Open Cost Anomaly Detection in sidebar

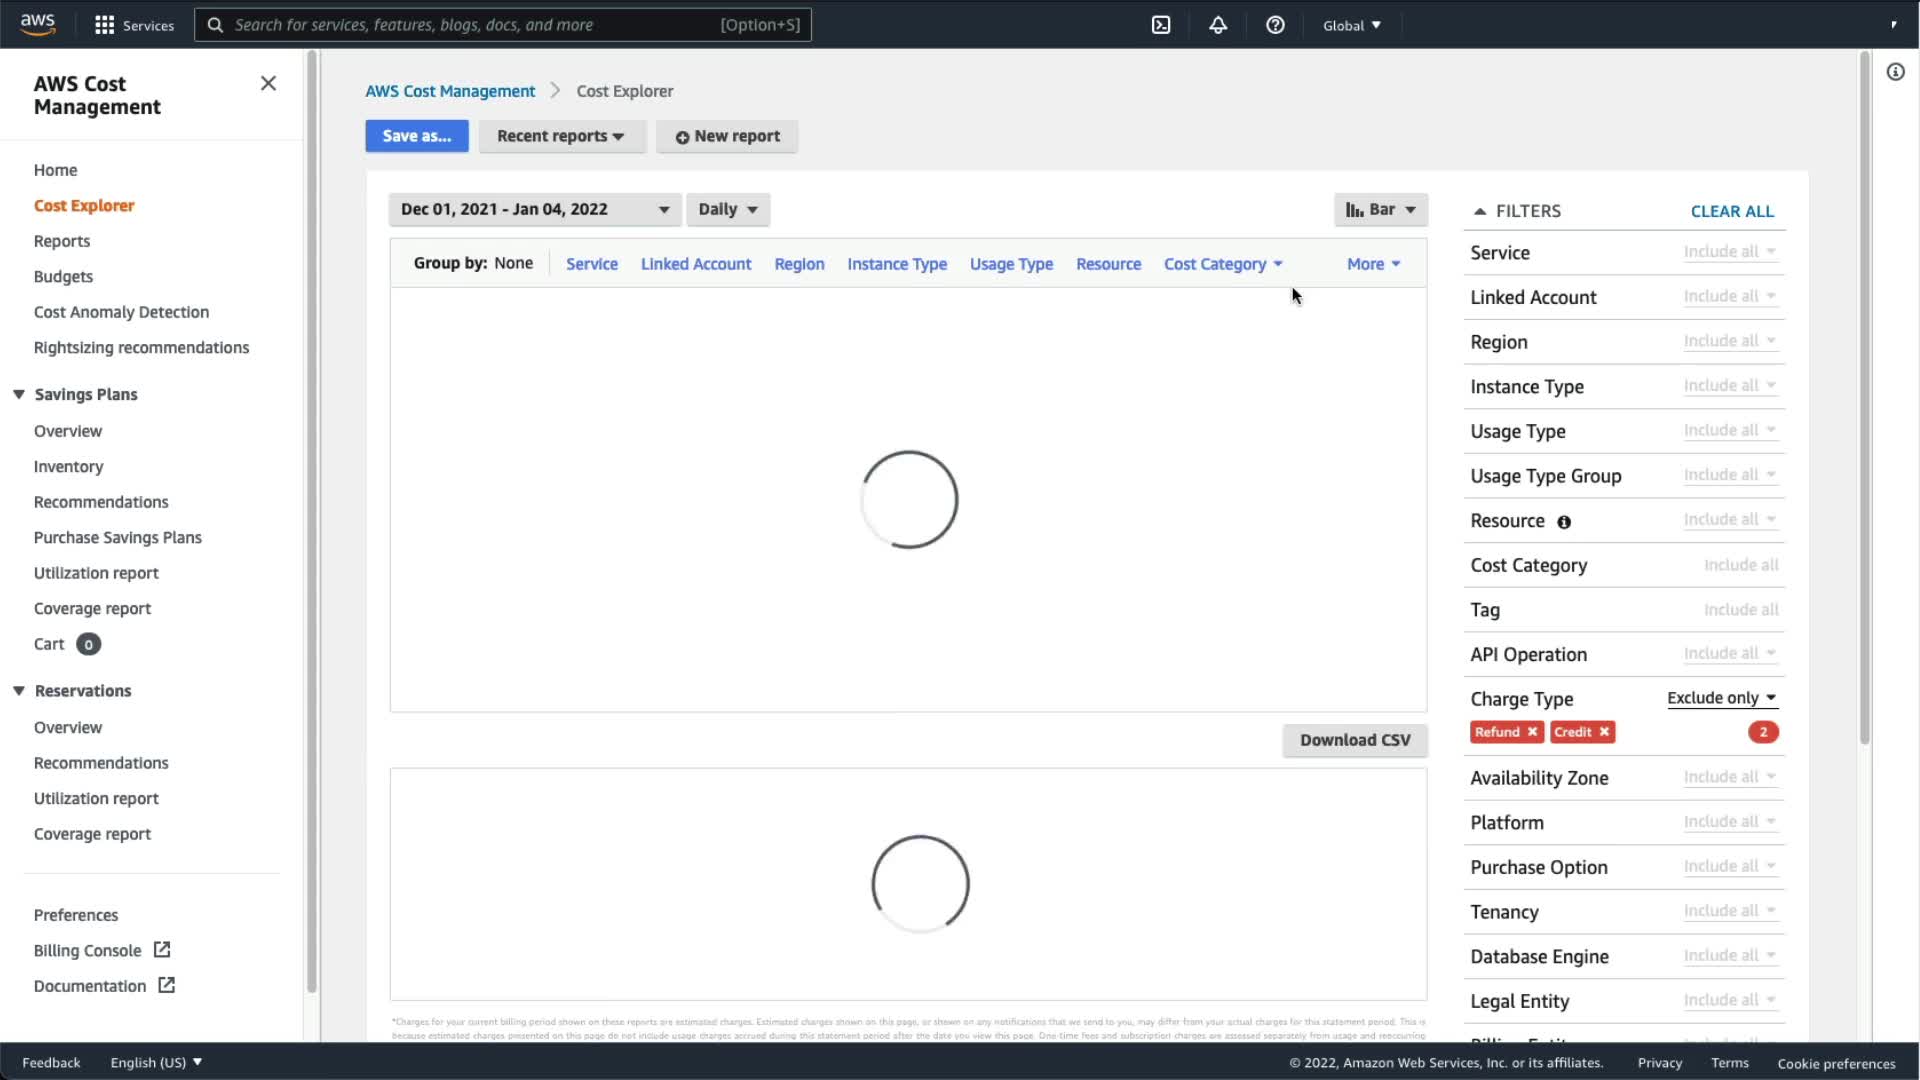121,312
